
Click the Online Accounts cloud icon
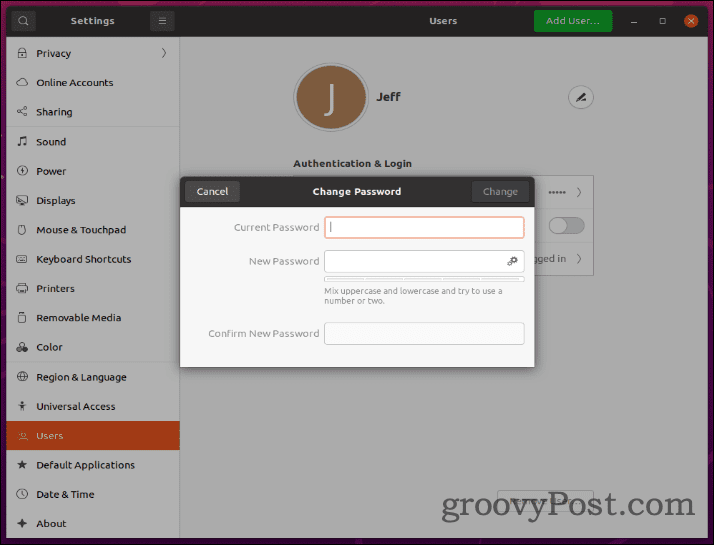pyautogui.click(x=22, y=83)
